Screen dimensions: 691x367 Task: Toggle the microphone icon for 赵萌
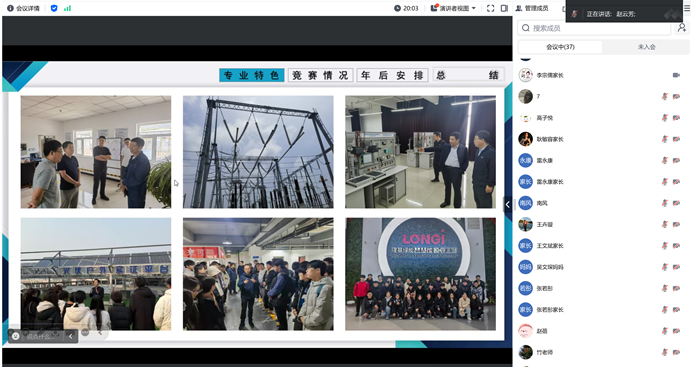pos(665,331)
